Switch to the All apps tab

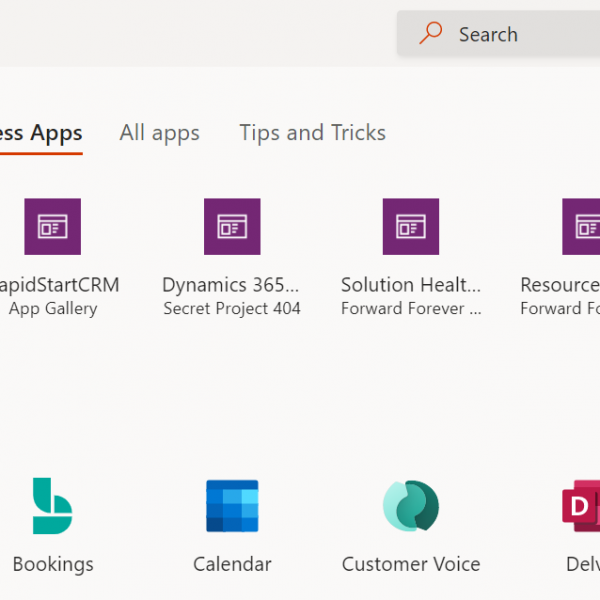pyautogui.click(x=160, y=133)
